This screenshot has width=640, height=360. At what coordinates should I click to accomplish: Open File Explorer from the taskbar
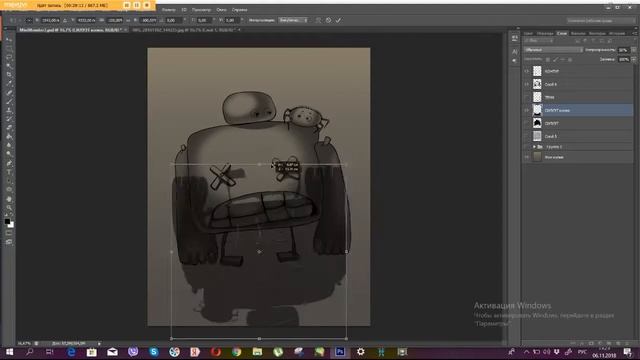point(257,352)
